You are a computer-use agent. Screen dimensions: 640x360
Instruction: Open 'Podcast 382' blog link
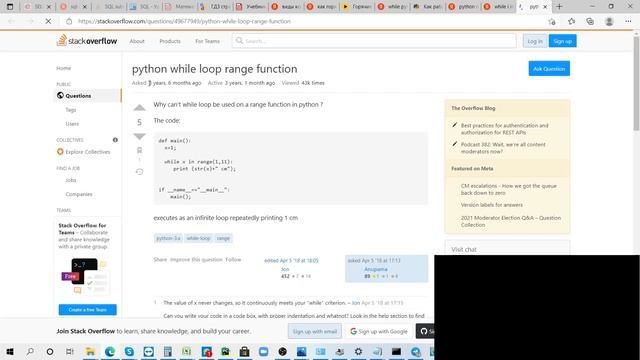503,148
